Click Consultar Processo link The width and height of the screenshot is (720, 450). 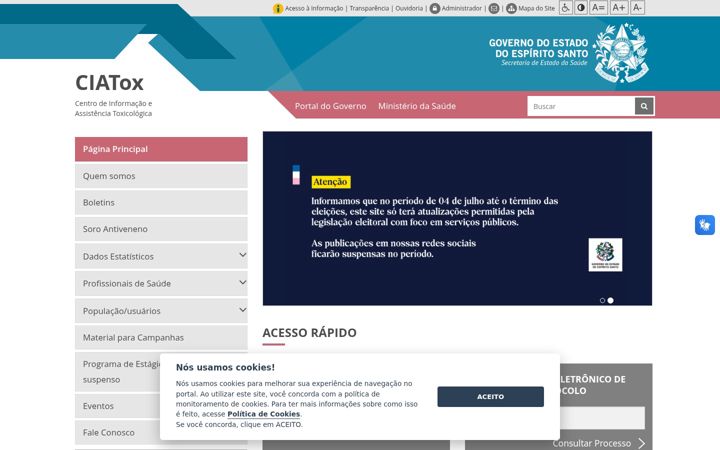click(x=591, y=443)
